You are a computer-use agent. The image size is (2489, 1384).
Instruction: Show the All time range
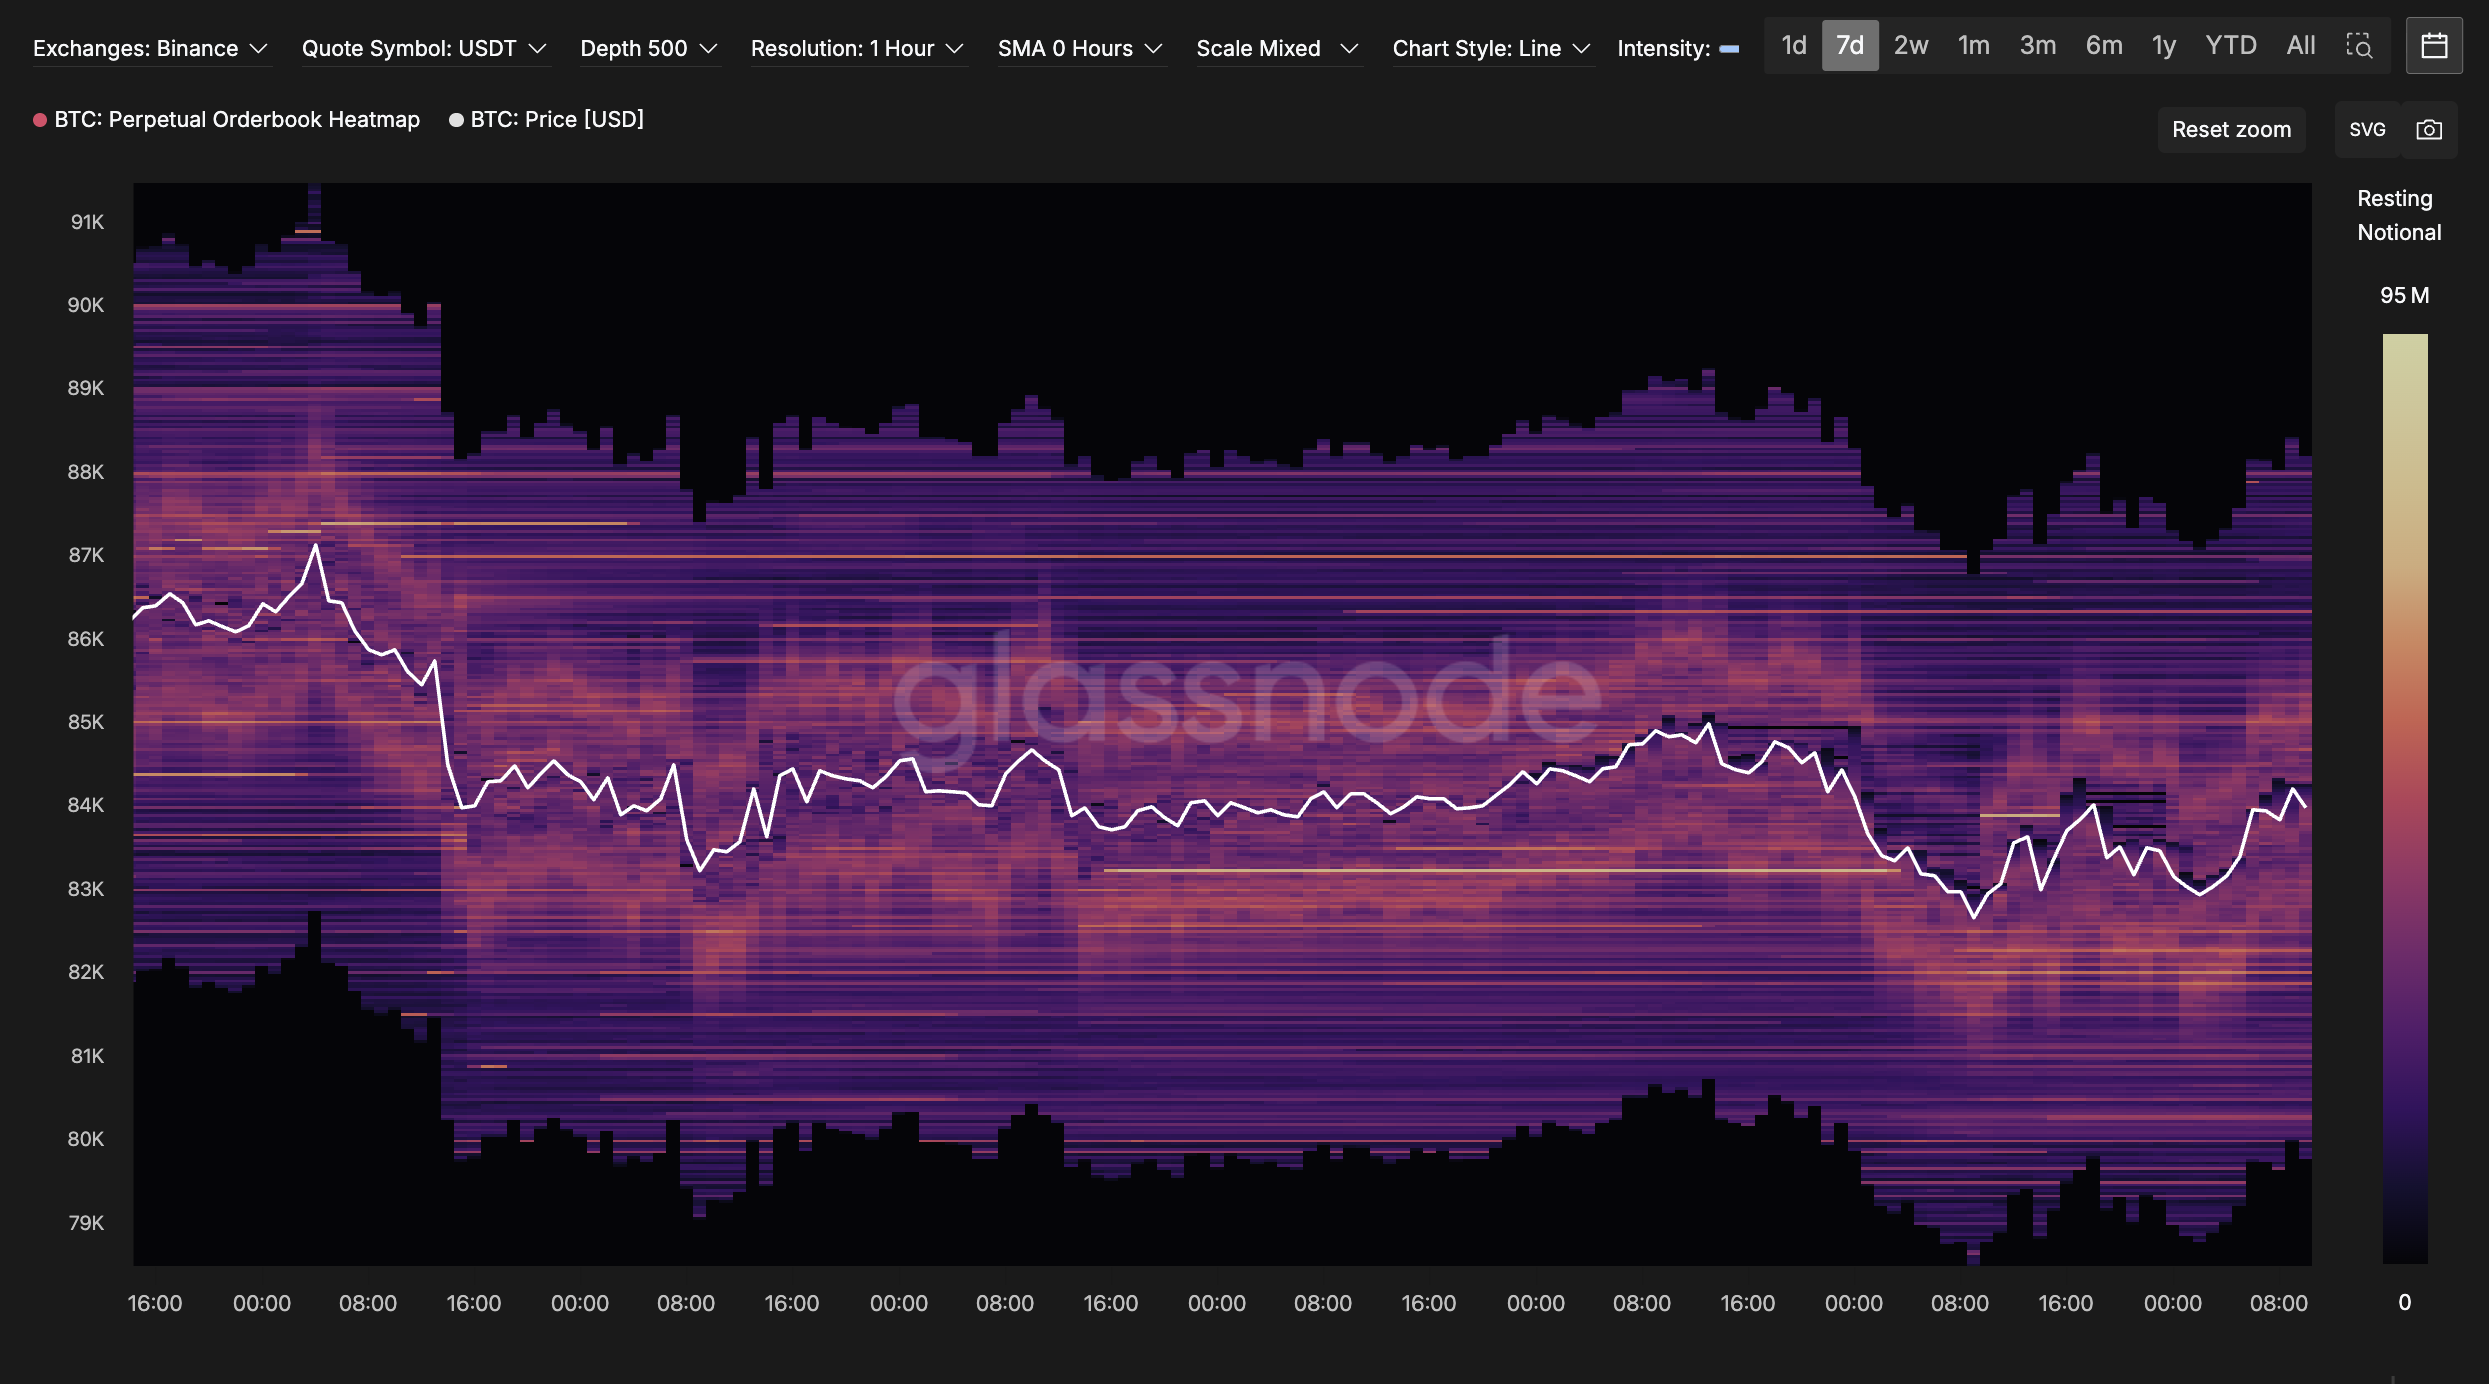tap(2301, 46)
